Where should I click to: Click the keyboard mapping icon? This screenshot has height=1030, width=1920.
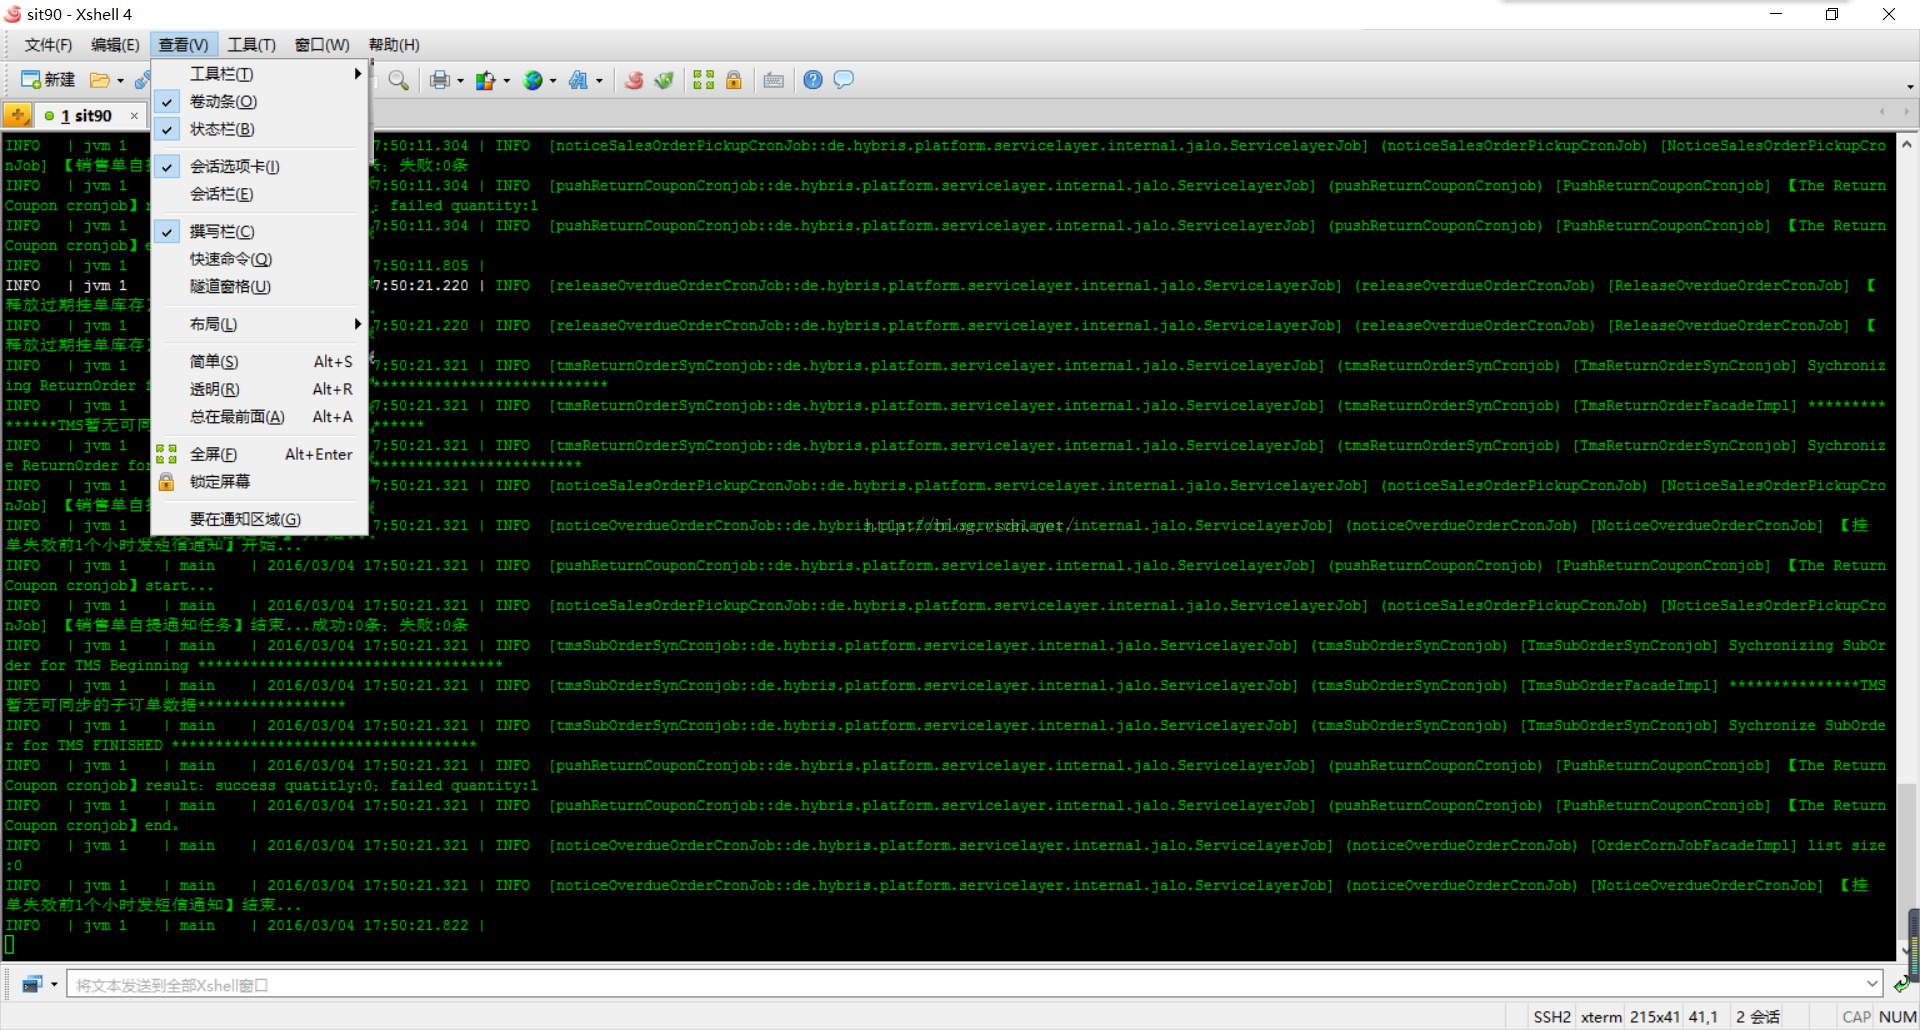tap(773, 80)
